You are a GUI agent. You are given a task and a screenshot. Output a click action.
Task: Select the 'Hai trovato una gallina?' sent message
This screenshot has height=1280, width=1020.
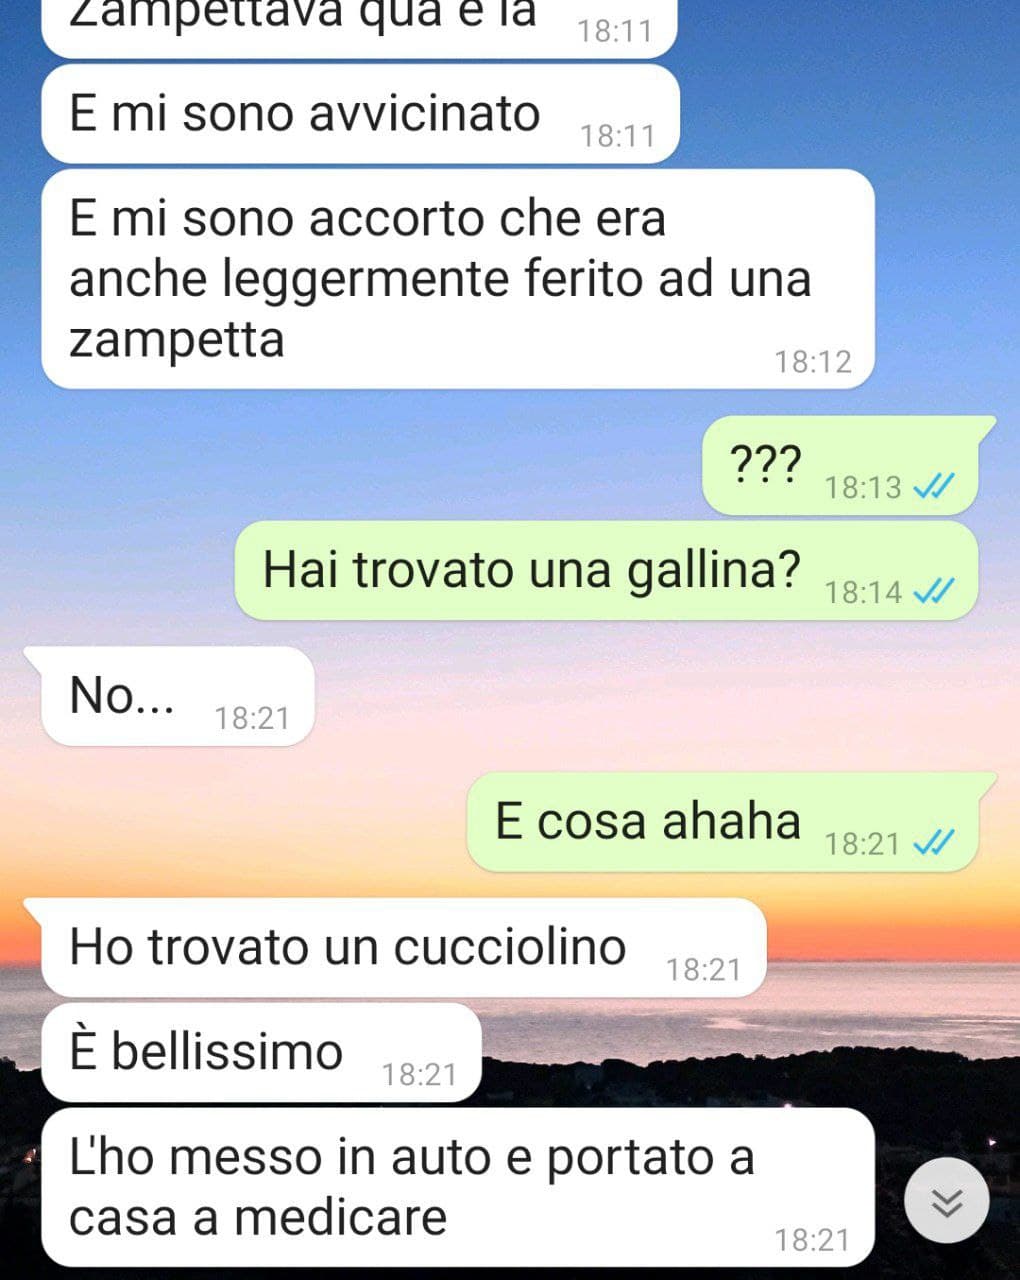pyautogui.click(x=605, y=570)
